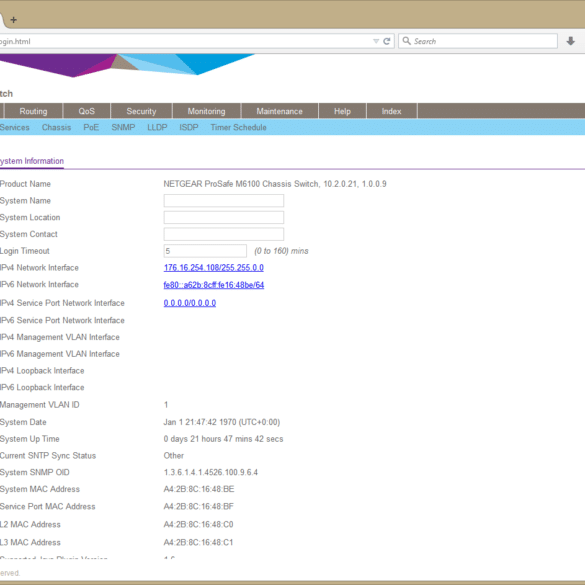Open the address bar history dropdown arrow
Screen dimensions: 585x585
[376, 41]
